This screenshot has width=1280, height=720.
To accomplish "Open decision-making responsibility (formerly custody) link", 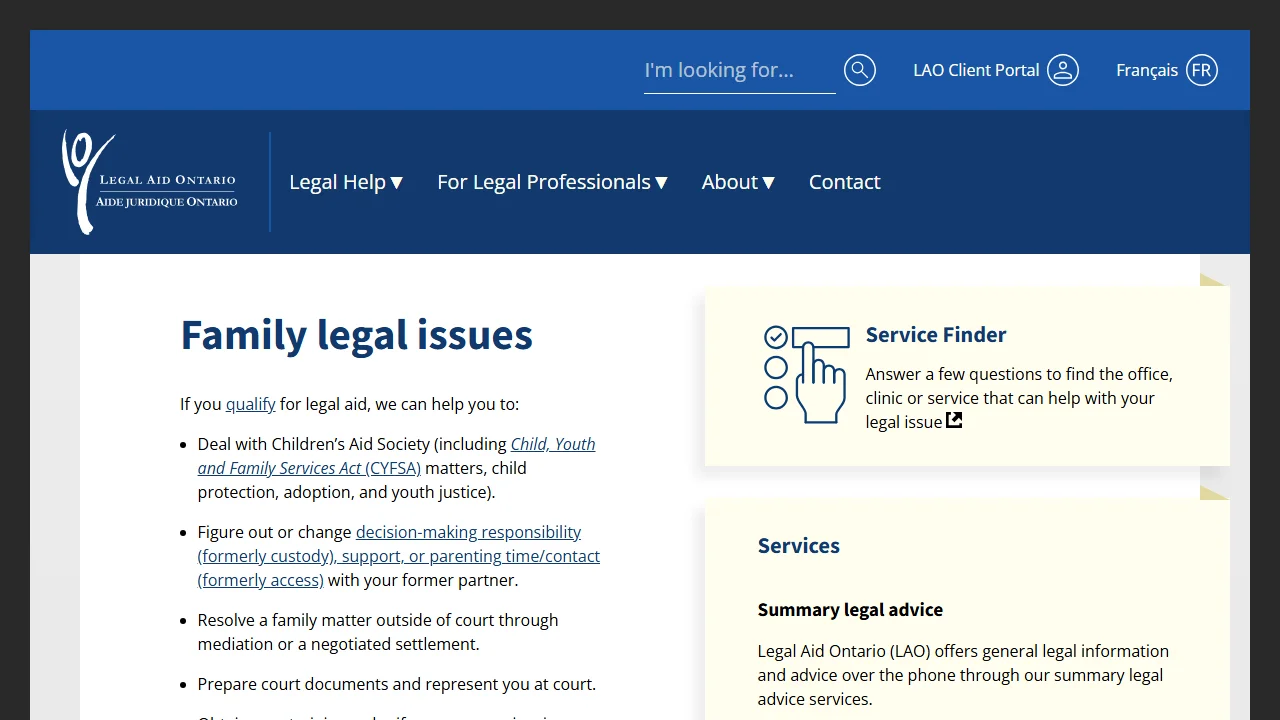I will 399,556.
